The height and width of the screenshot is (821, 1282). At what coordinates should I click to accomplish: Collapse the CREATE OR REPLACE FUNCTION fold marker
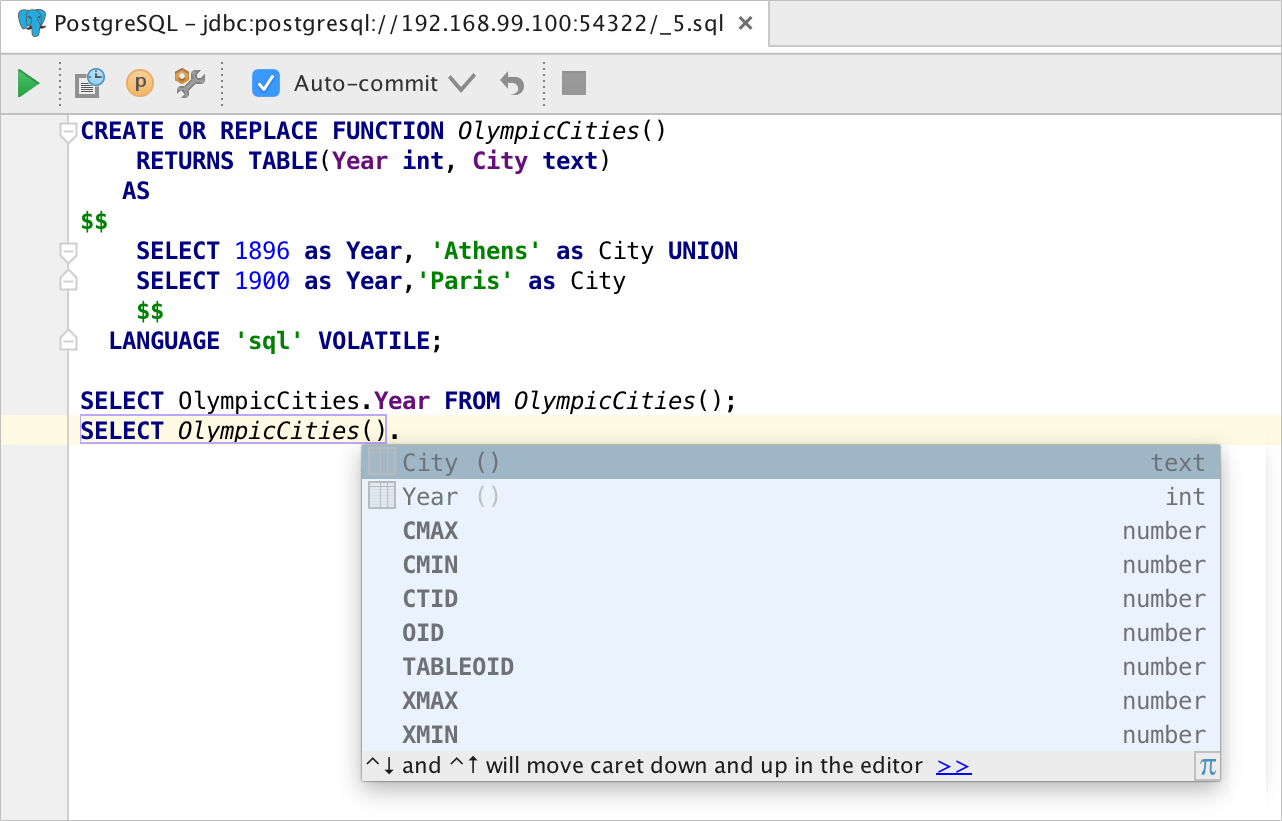coord(68,132)
